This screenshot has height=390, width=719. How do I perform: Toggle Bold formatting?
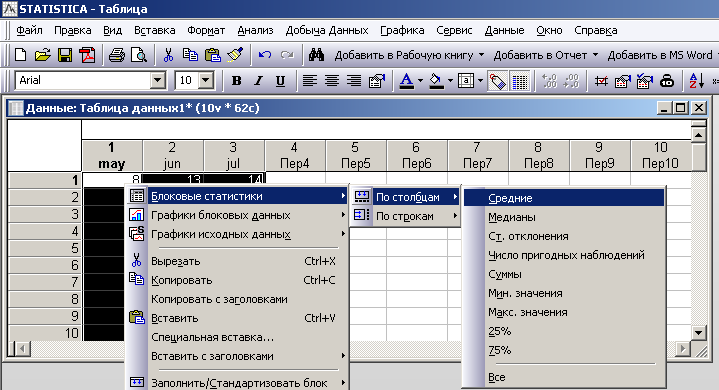(236, 81)
